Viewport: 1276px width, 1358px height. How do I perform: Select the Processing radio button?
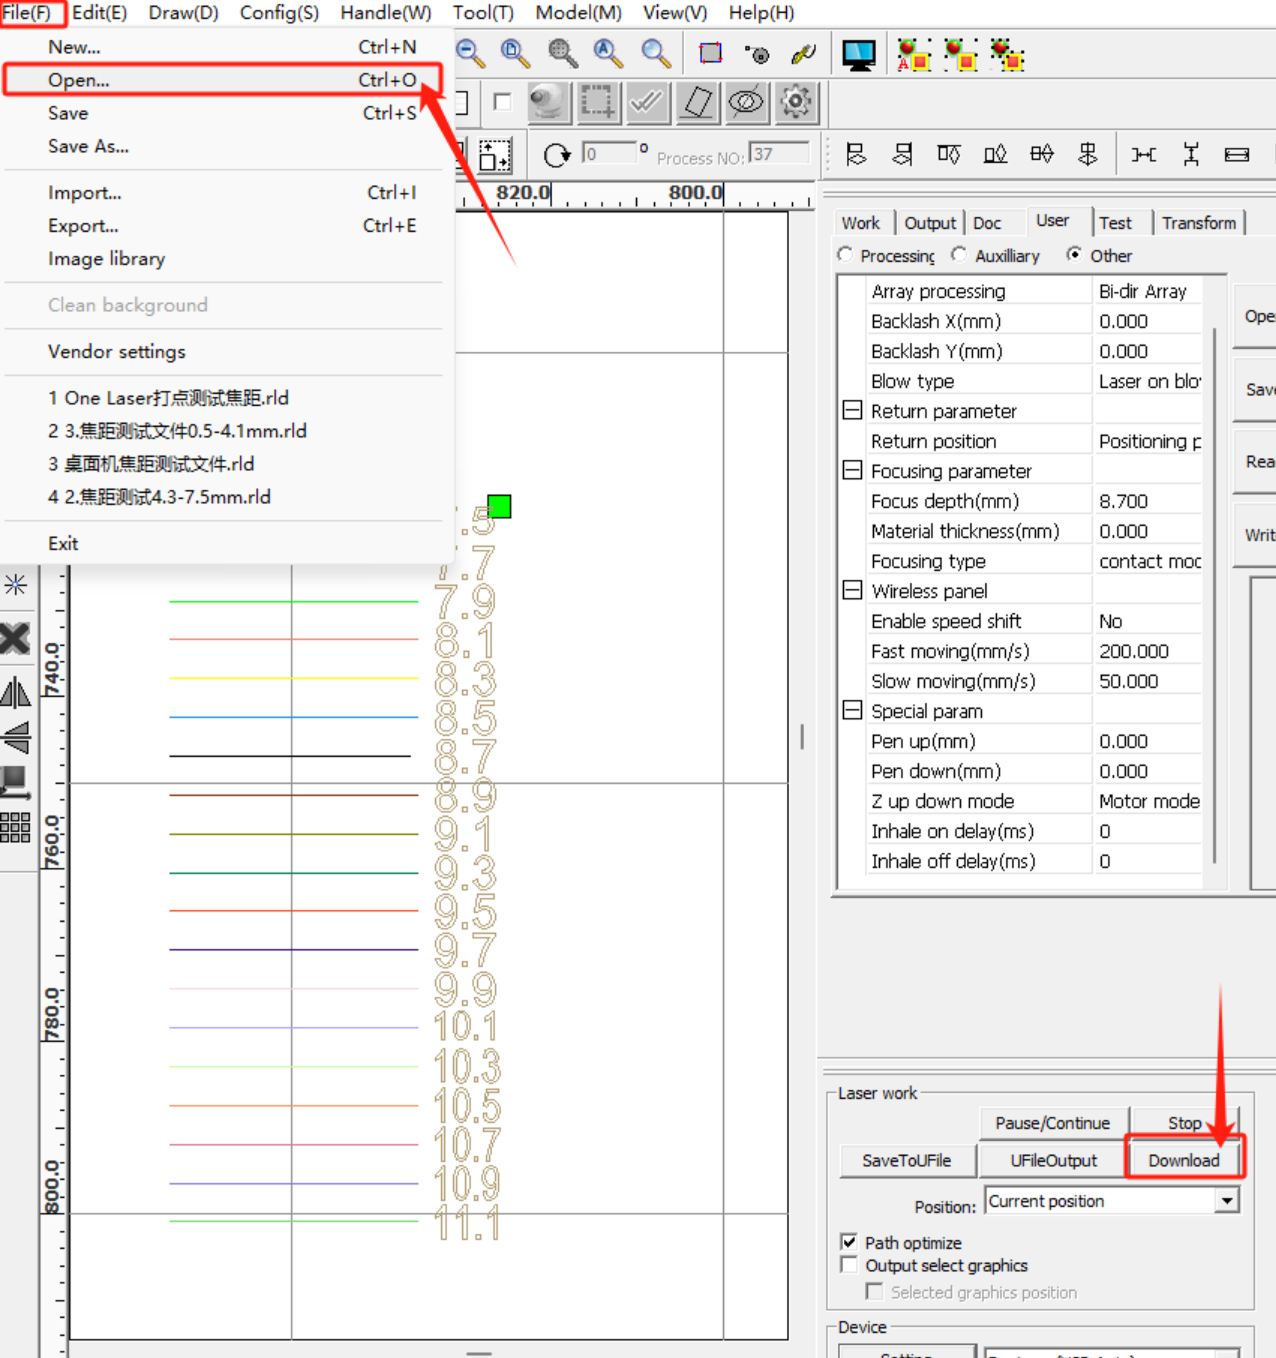(x=845, y=255)
